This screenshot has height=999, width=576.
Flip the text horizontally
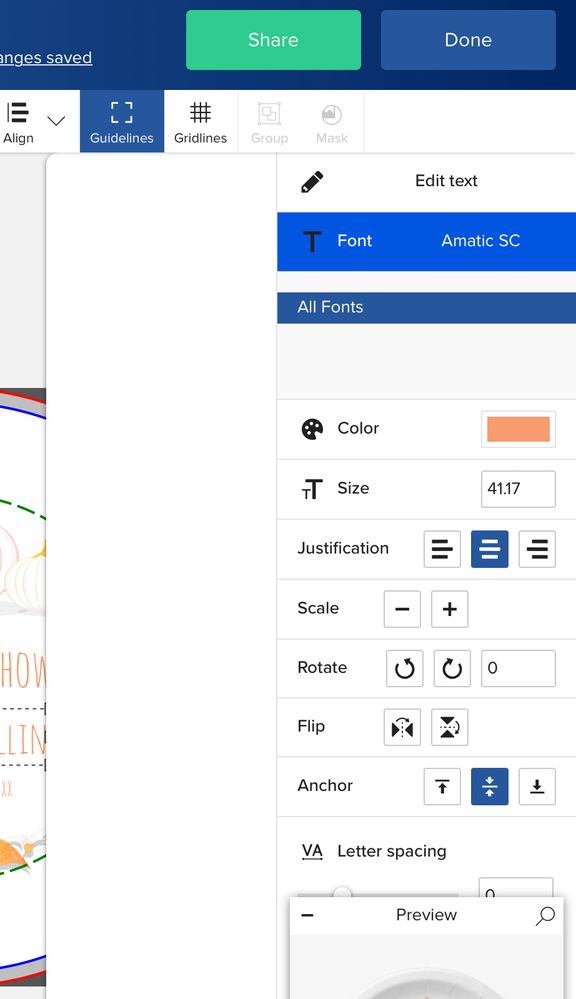(402, 727)
